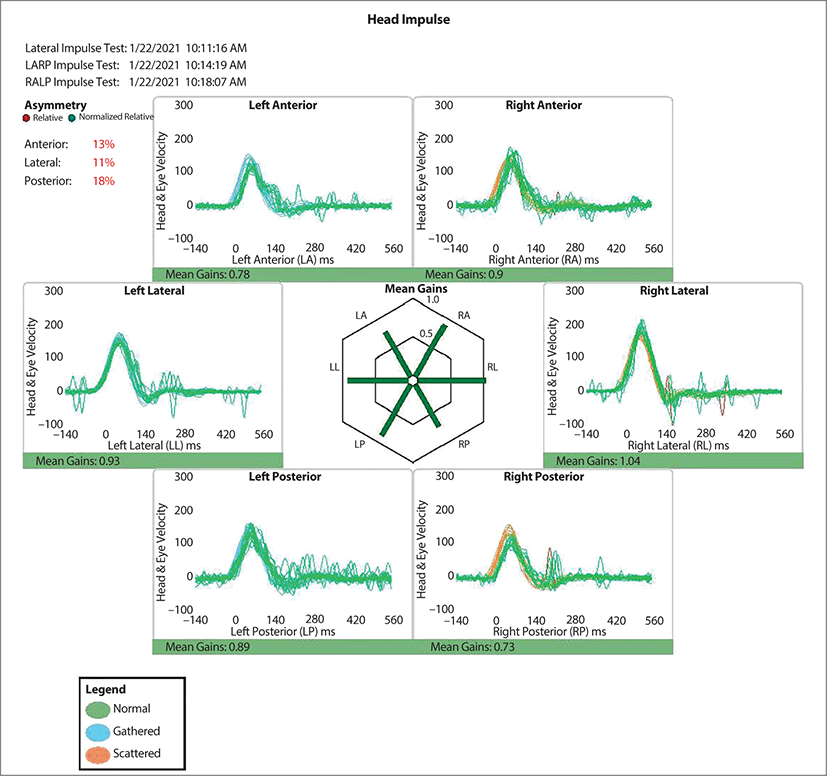Open the Left Posterior velocity trace plot
Viewport: 827px width, 776px height.
point(282,554)
